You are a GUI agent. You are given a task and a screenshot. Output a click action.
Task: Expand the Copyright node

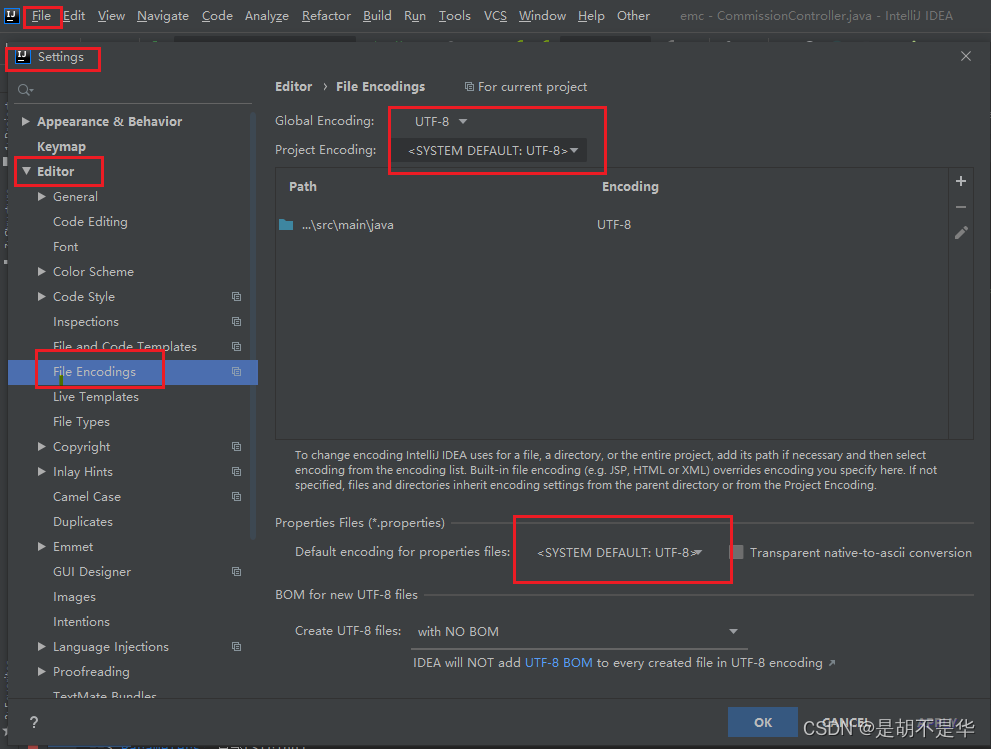(42, 446)
